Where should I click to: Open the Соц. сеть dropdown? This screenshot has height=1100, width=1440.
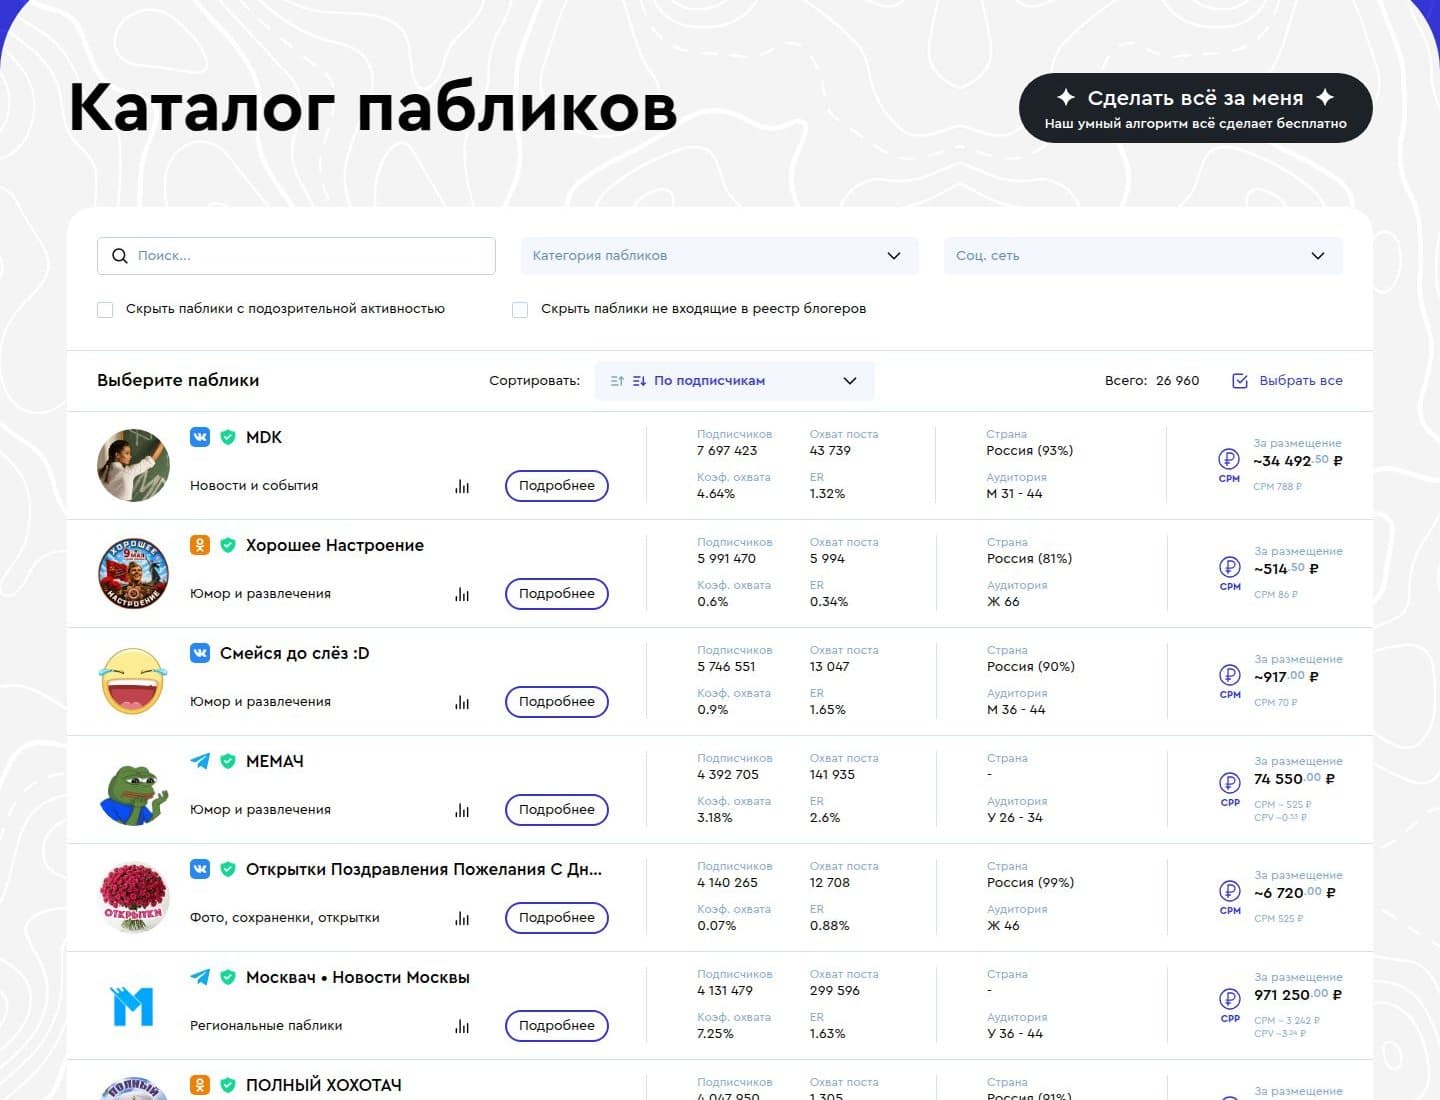(1143, 256)
